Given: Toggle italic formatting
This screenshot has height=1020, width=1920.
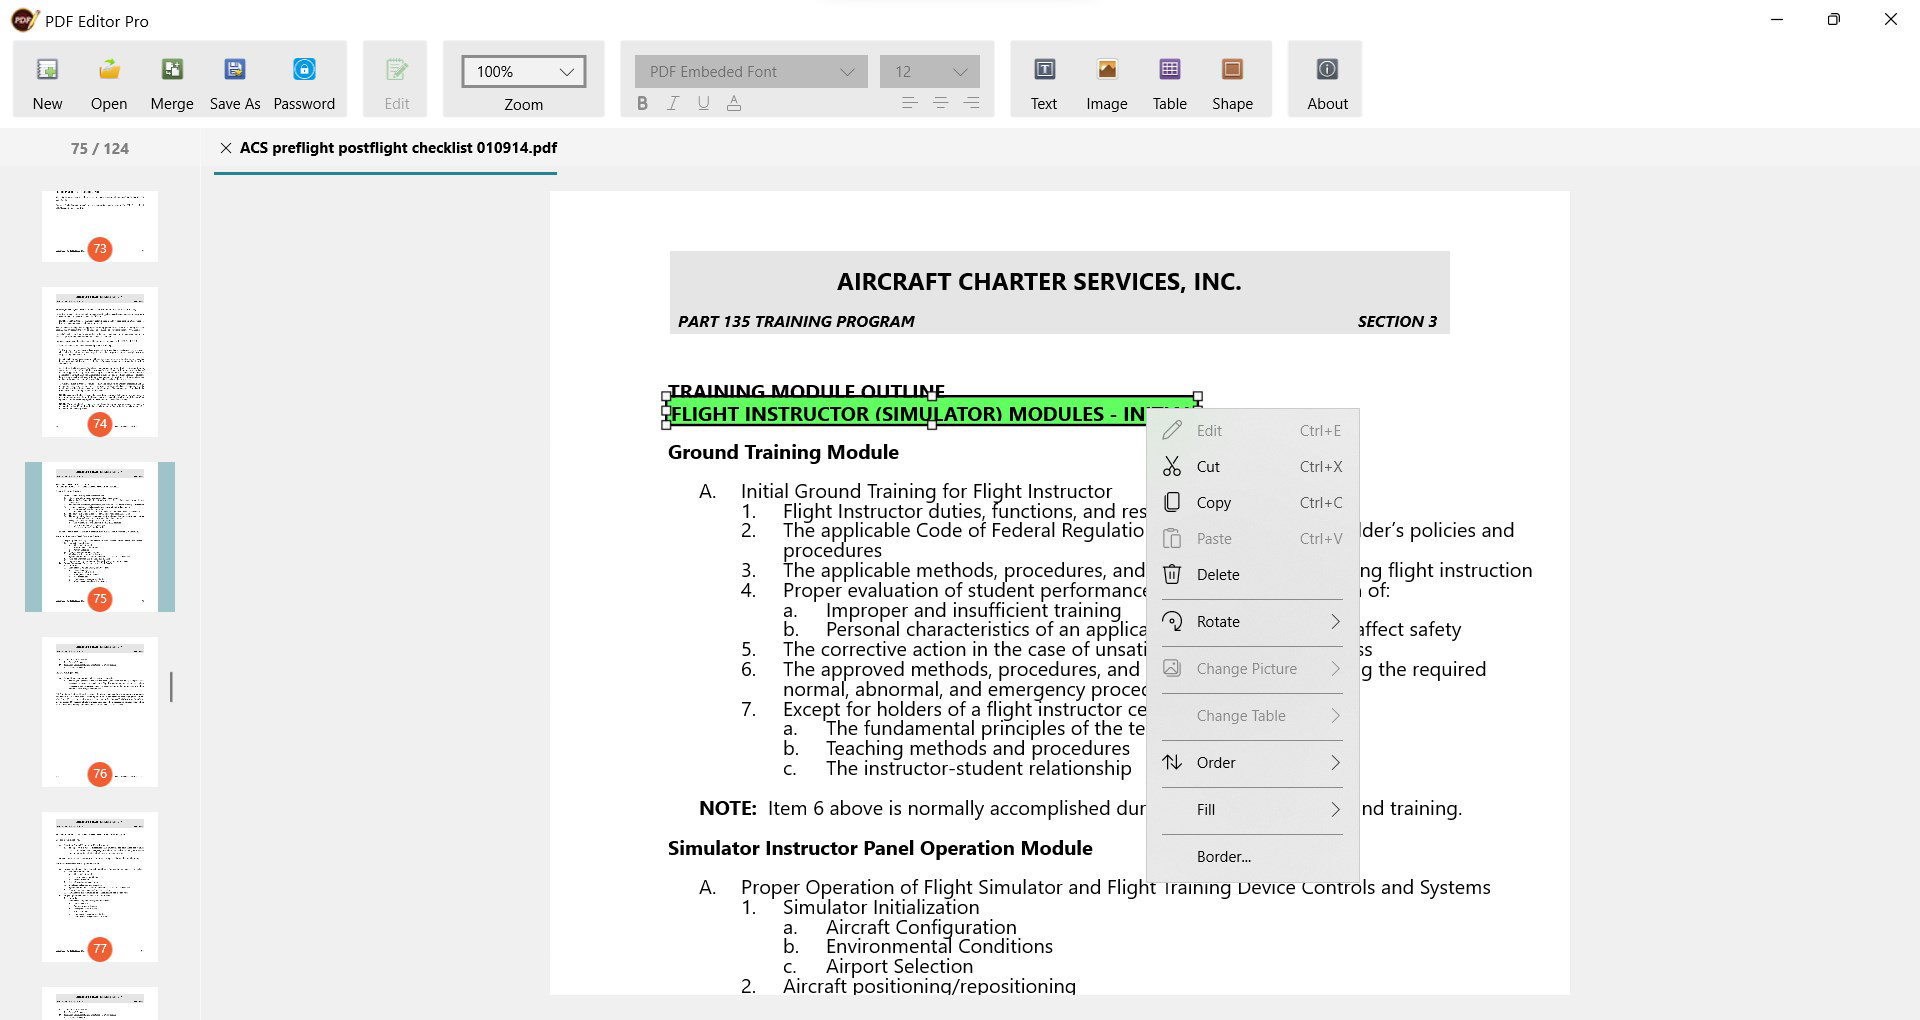Looking at the screenshot, I should pos(673,103).
